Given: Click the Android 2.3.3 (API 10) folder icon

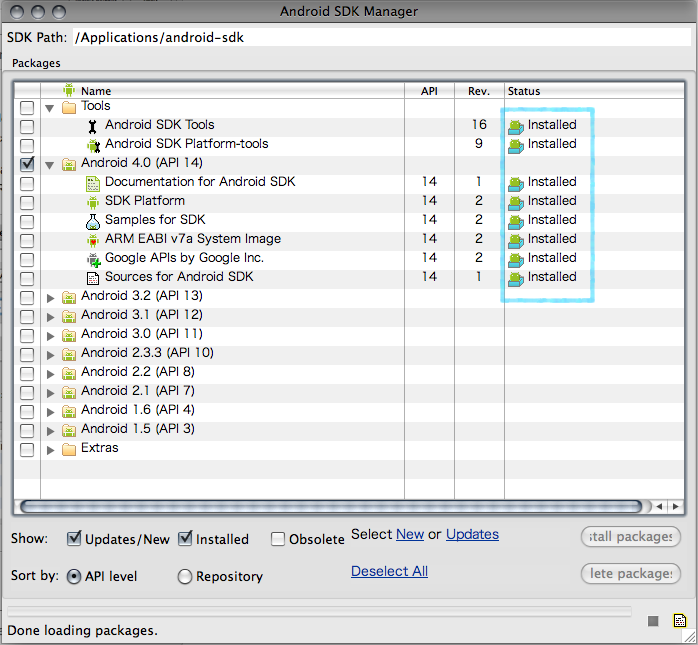Looking at the screenshot, I should (x=69, y=355).
